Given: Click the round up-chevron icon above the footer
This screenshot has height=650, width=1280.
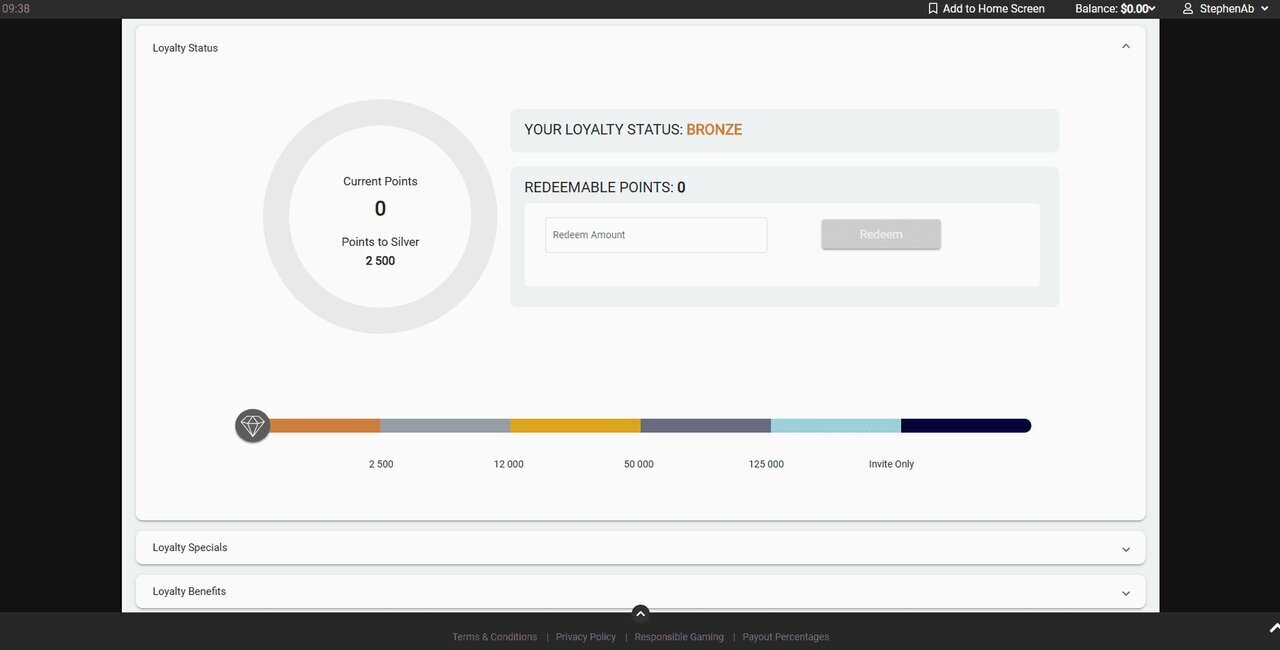Looking at the screenshot, I should point(640,613).
